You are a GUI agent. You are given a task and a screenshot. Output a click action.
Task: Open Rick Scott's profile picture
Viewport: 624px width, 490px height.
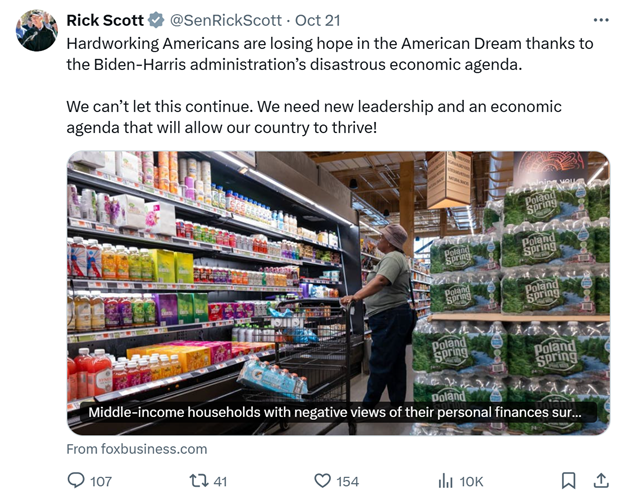pos(37,30)
